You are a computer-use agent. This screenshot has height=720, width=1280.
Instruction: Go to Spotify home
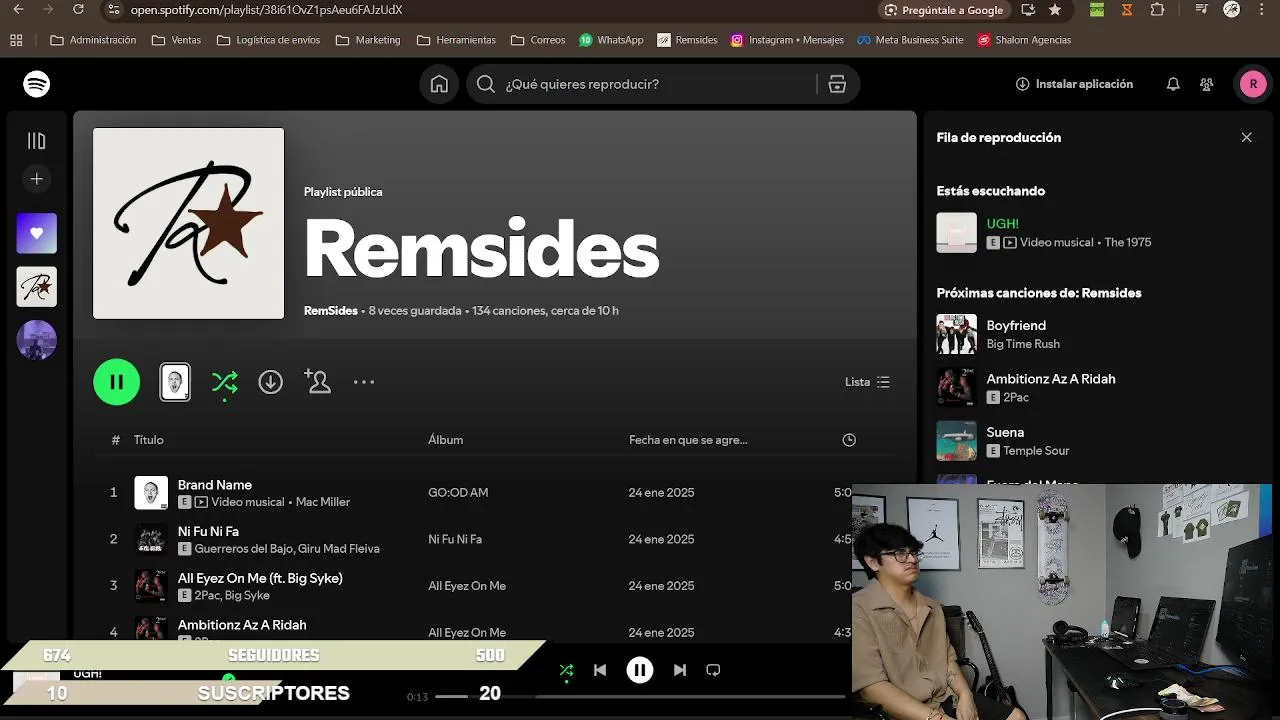pyautogui.click(x=439, y=84)
